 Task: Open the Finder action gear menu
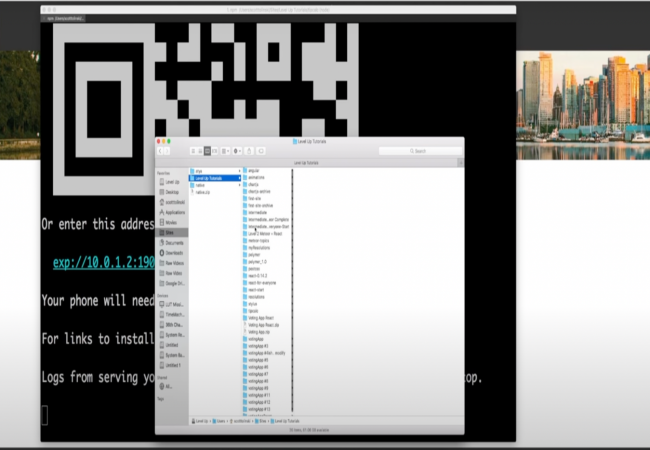[x=237, y=151]
